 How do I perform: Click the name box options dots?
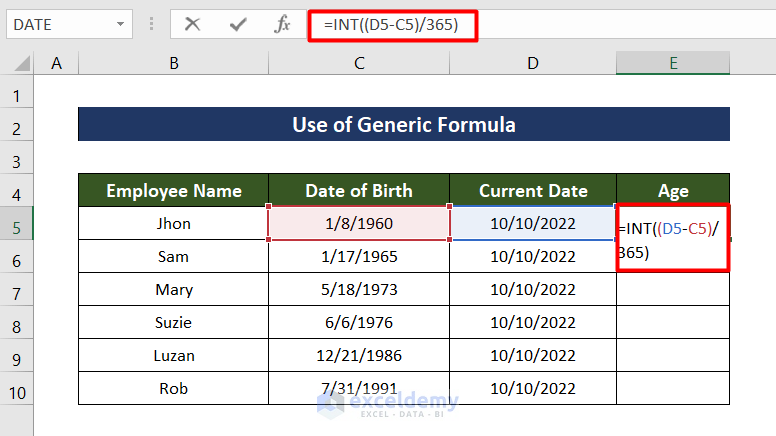coord(152,24)
